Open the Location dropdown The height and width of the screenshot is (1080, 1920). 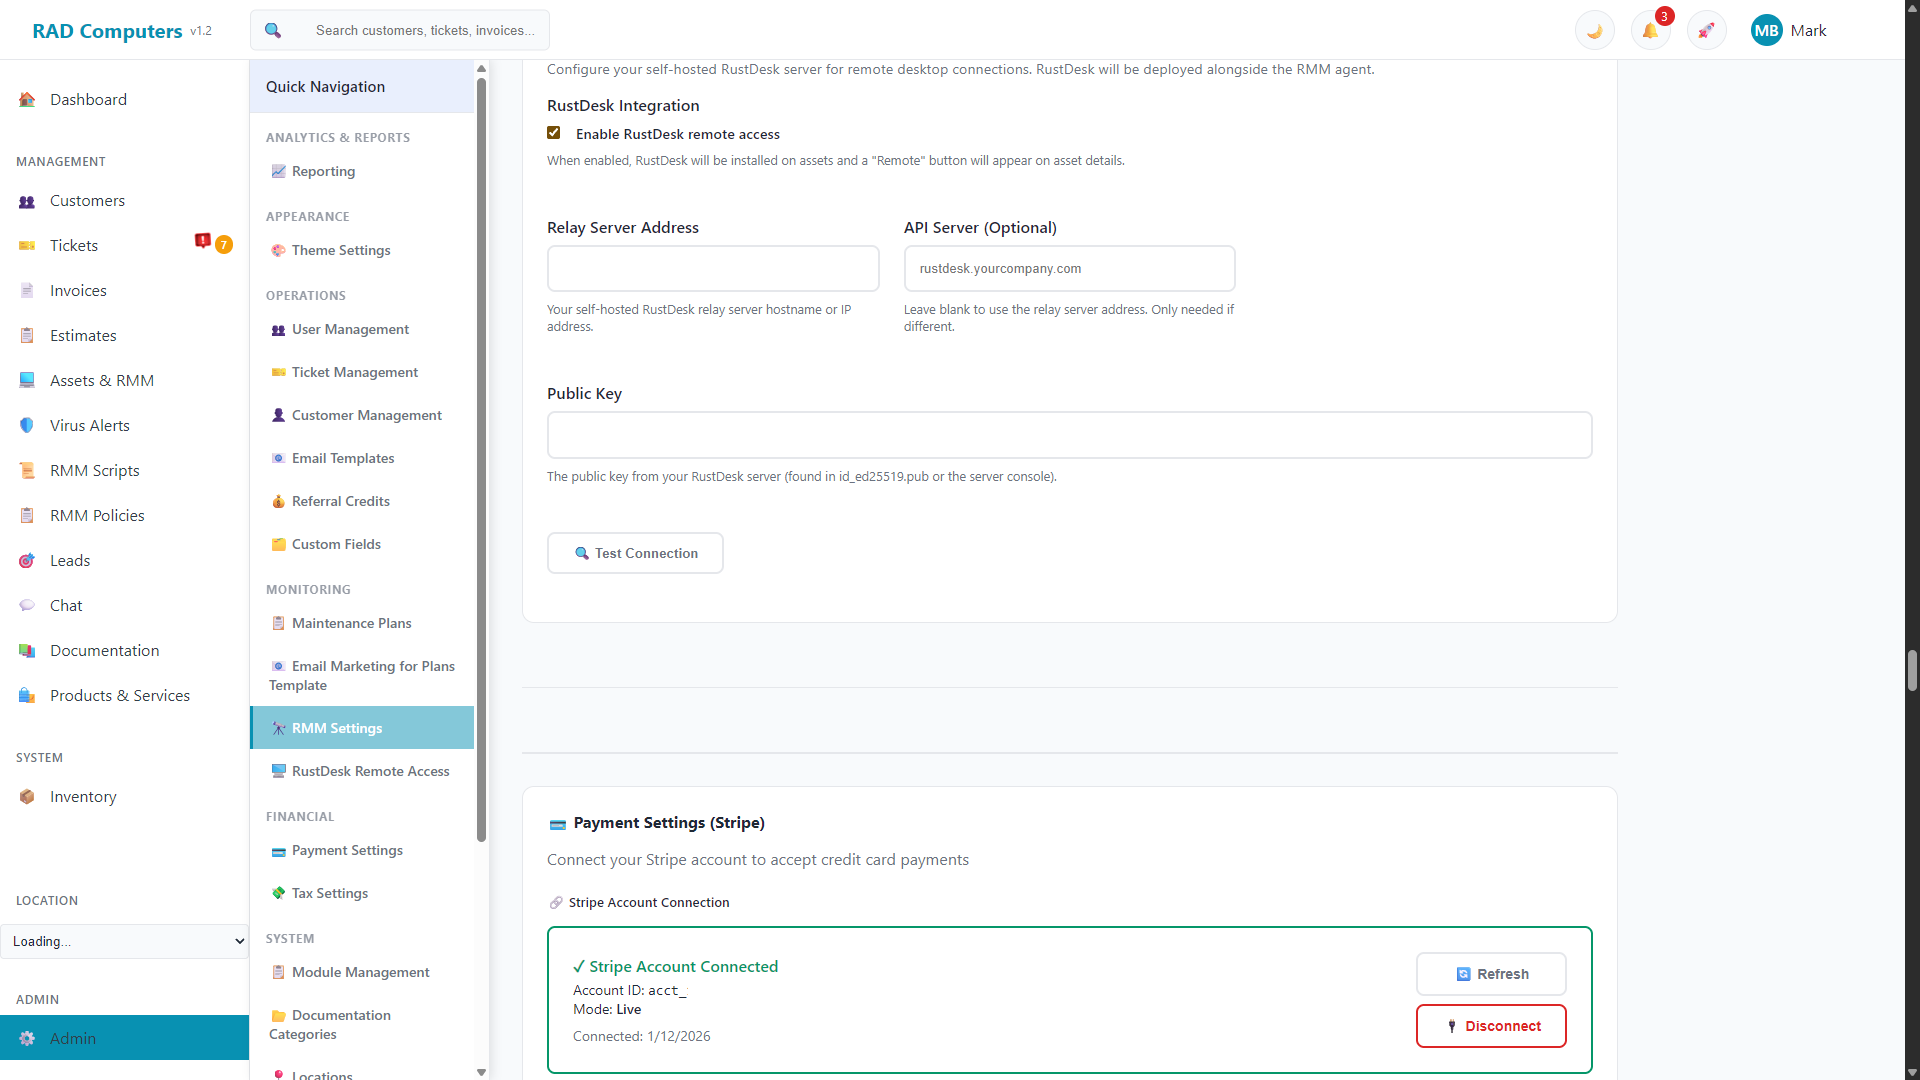point(125,941)
